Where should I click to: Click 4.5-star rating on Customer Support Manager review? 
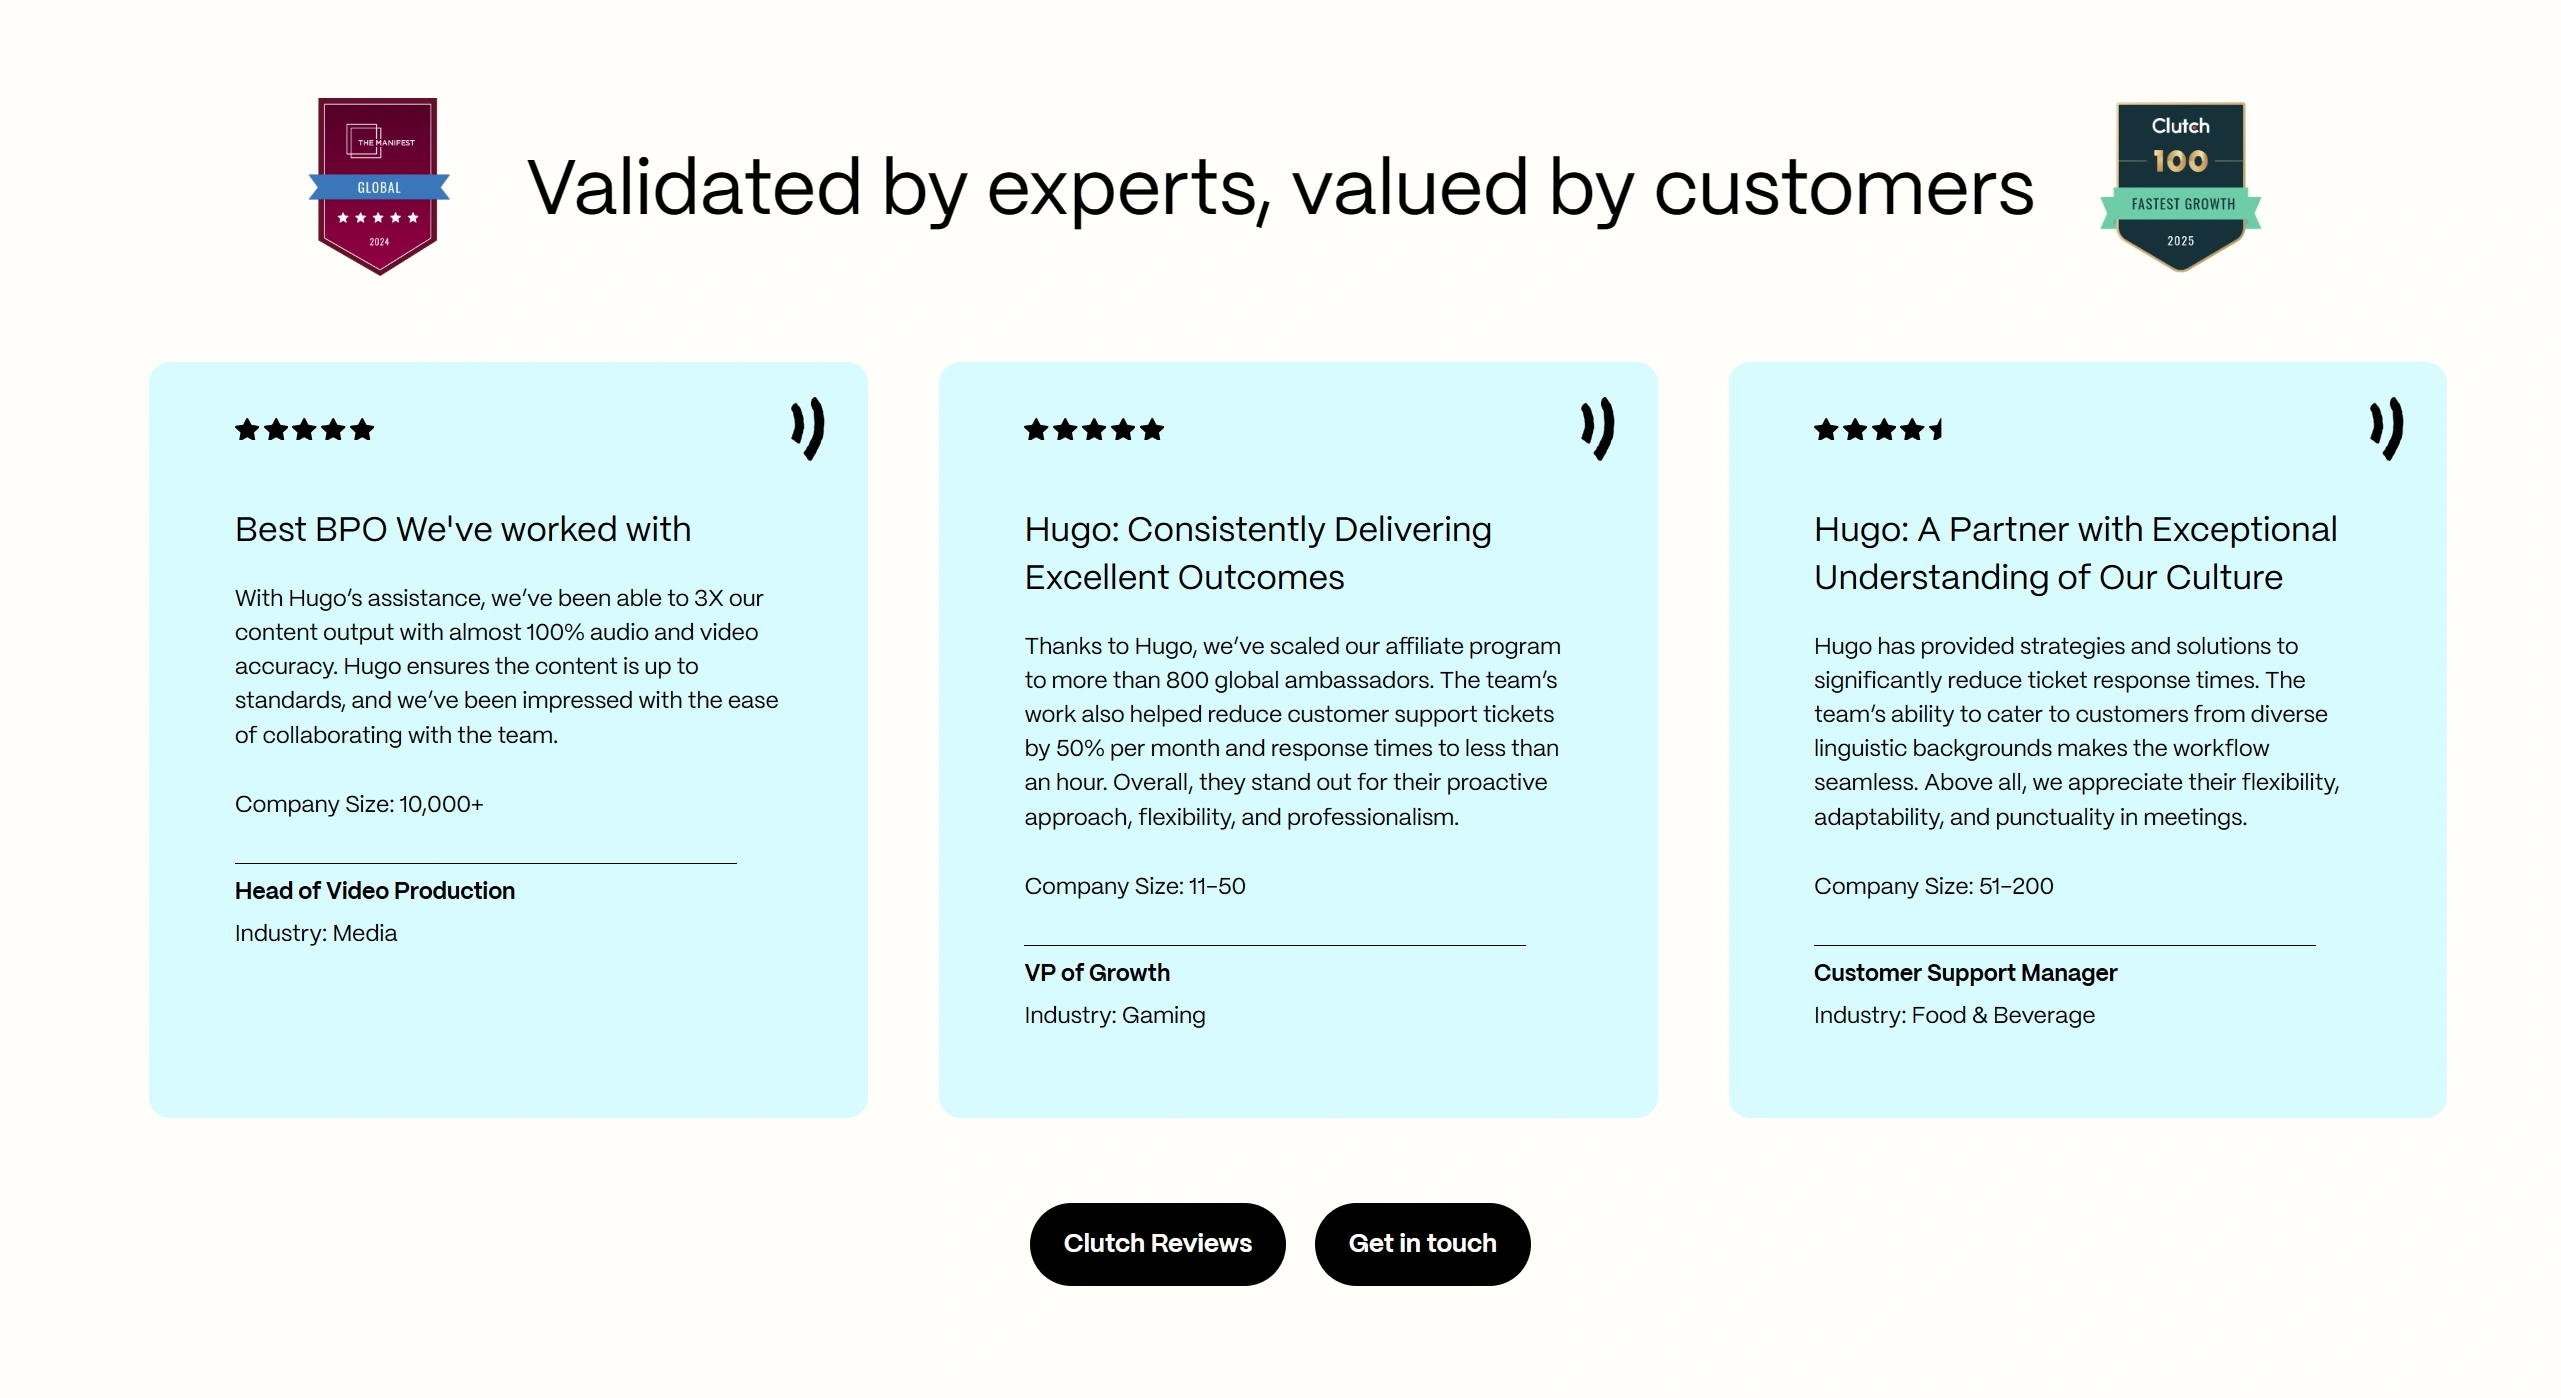(1878, 430)
